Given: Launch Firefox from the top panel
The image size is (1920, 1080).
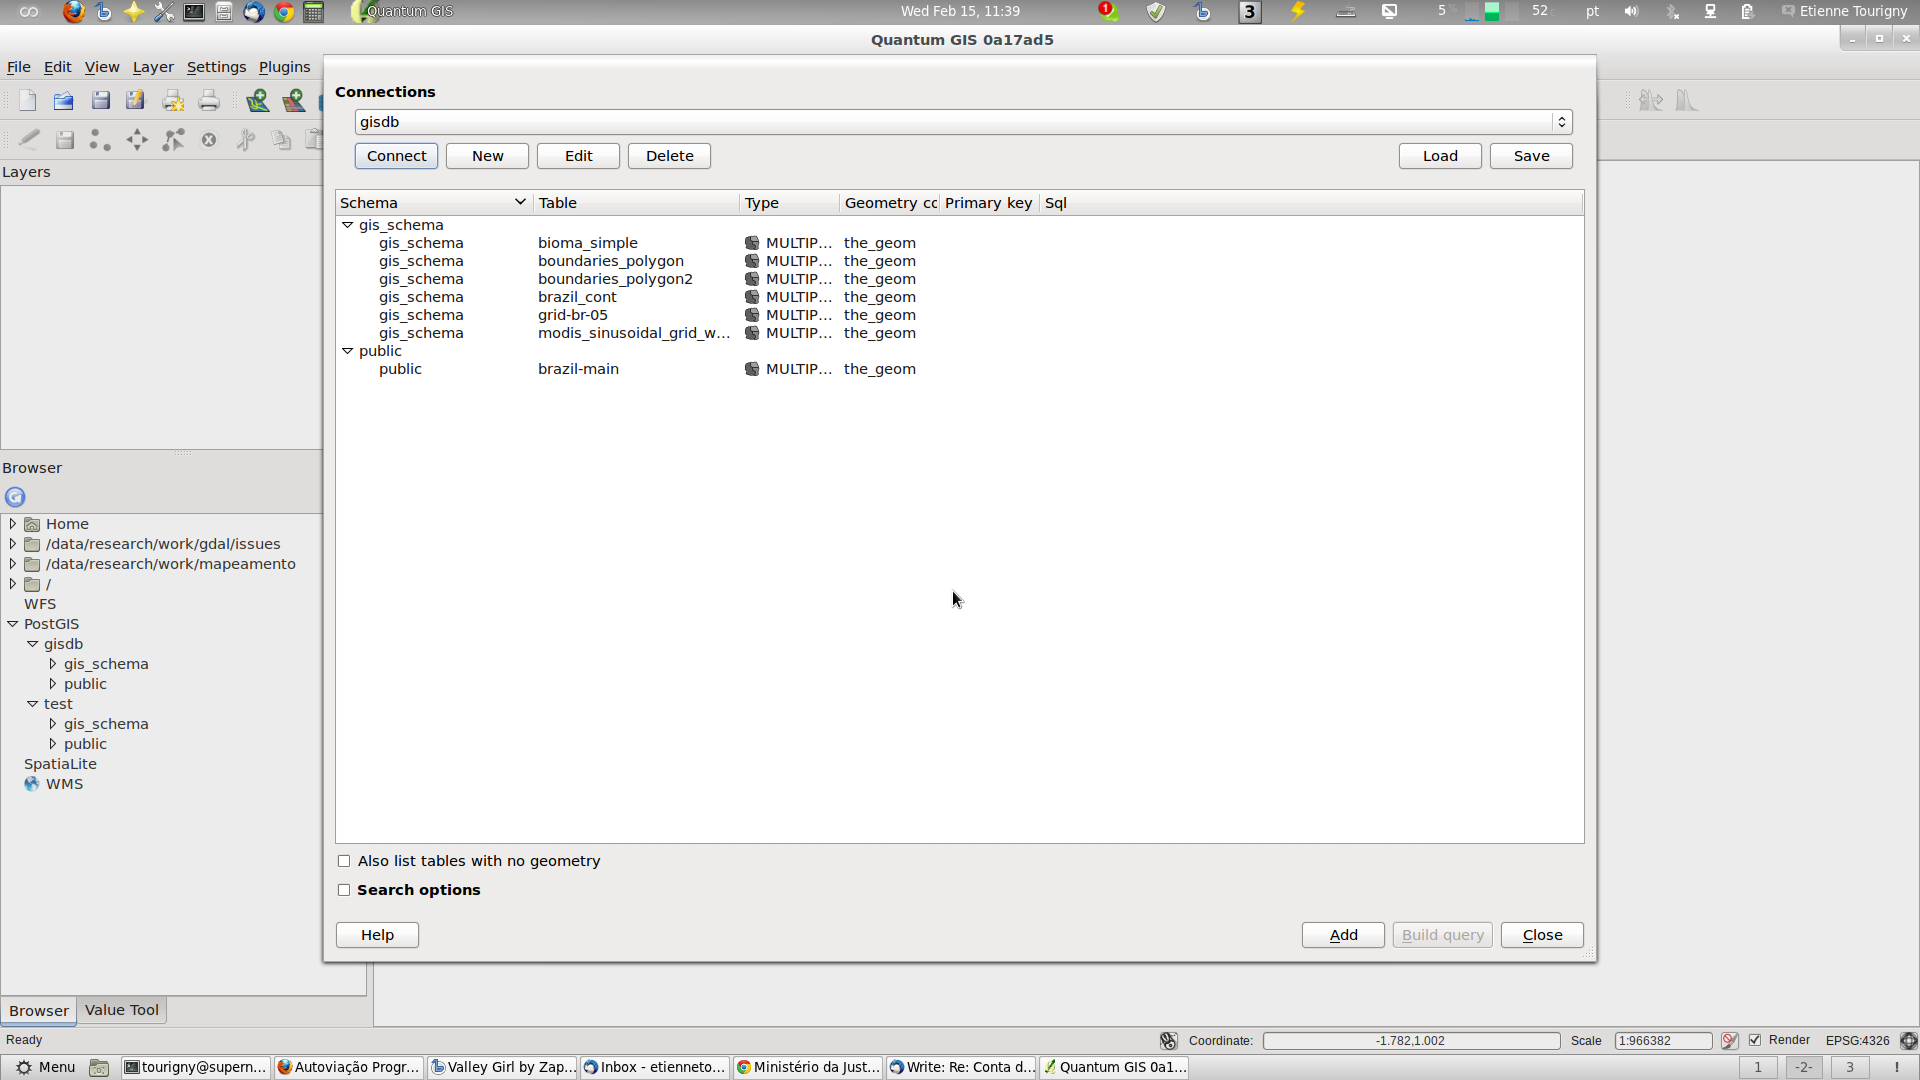Looking at the screenshot, I should click(x=73, y=12).
